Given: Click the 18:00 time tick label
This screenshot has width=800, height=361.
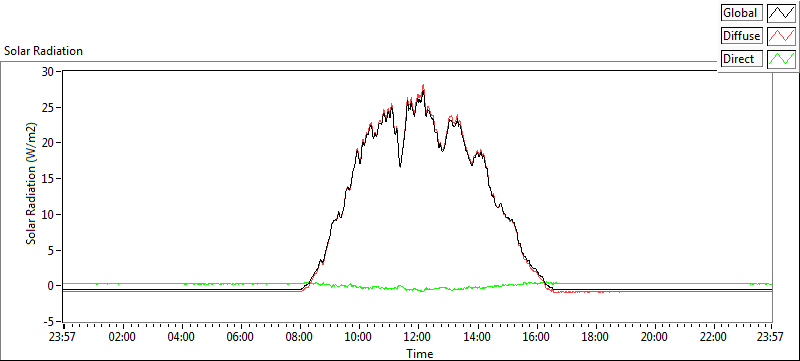Looking at the screenshot, I should [595, 337].
